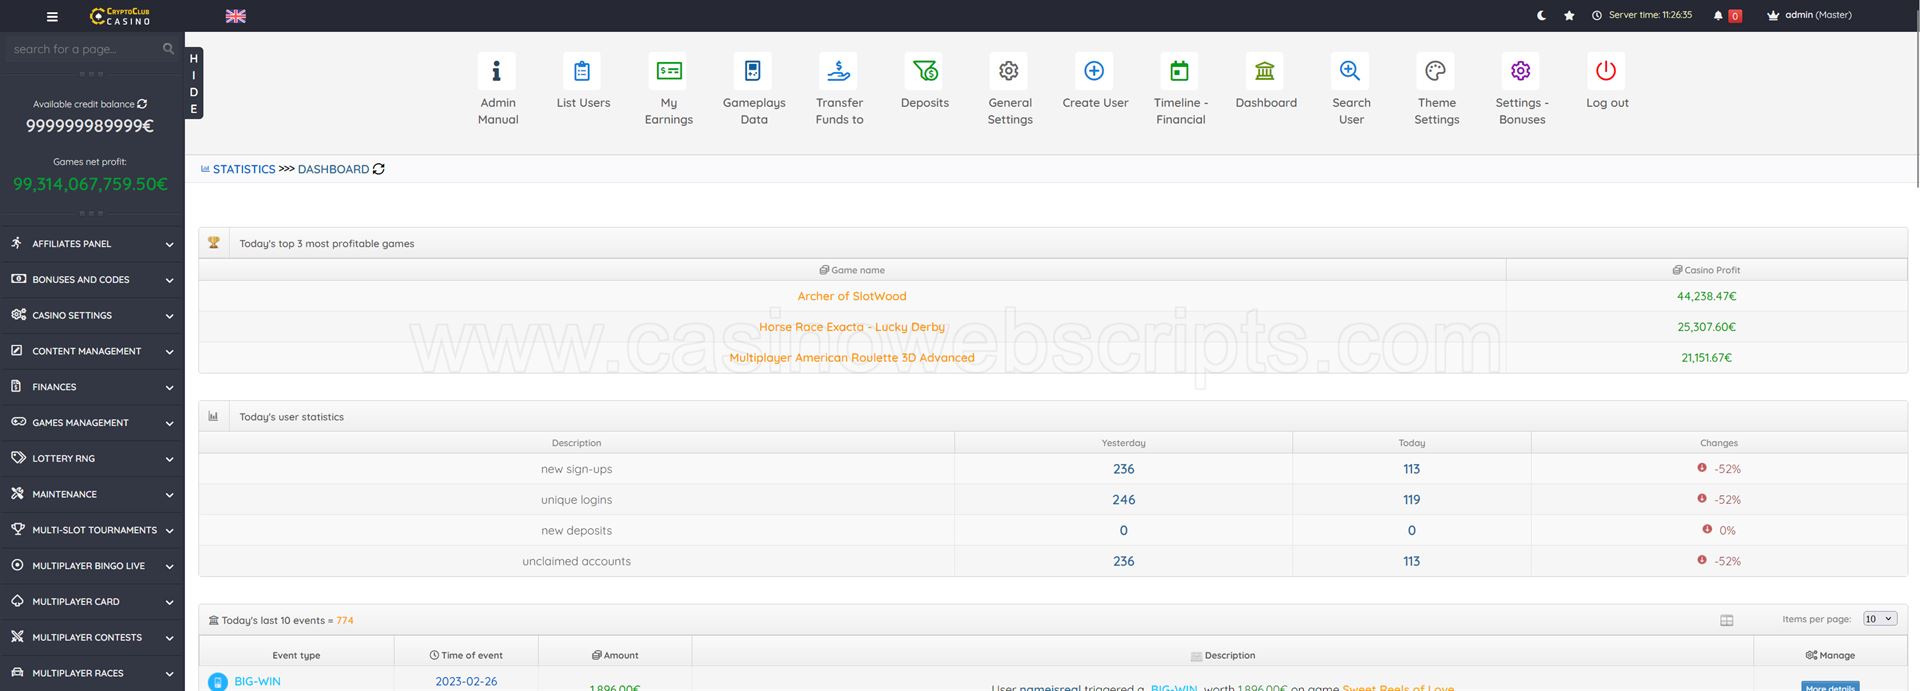Screen dimensions: 1920x691
Task: Click the chart icon beside user statistics
Action: point(213,416)
